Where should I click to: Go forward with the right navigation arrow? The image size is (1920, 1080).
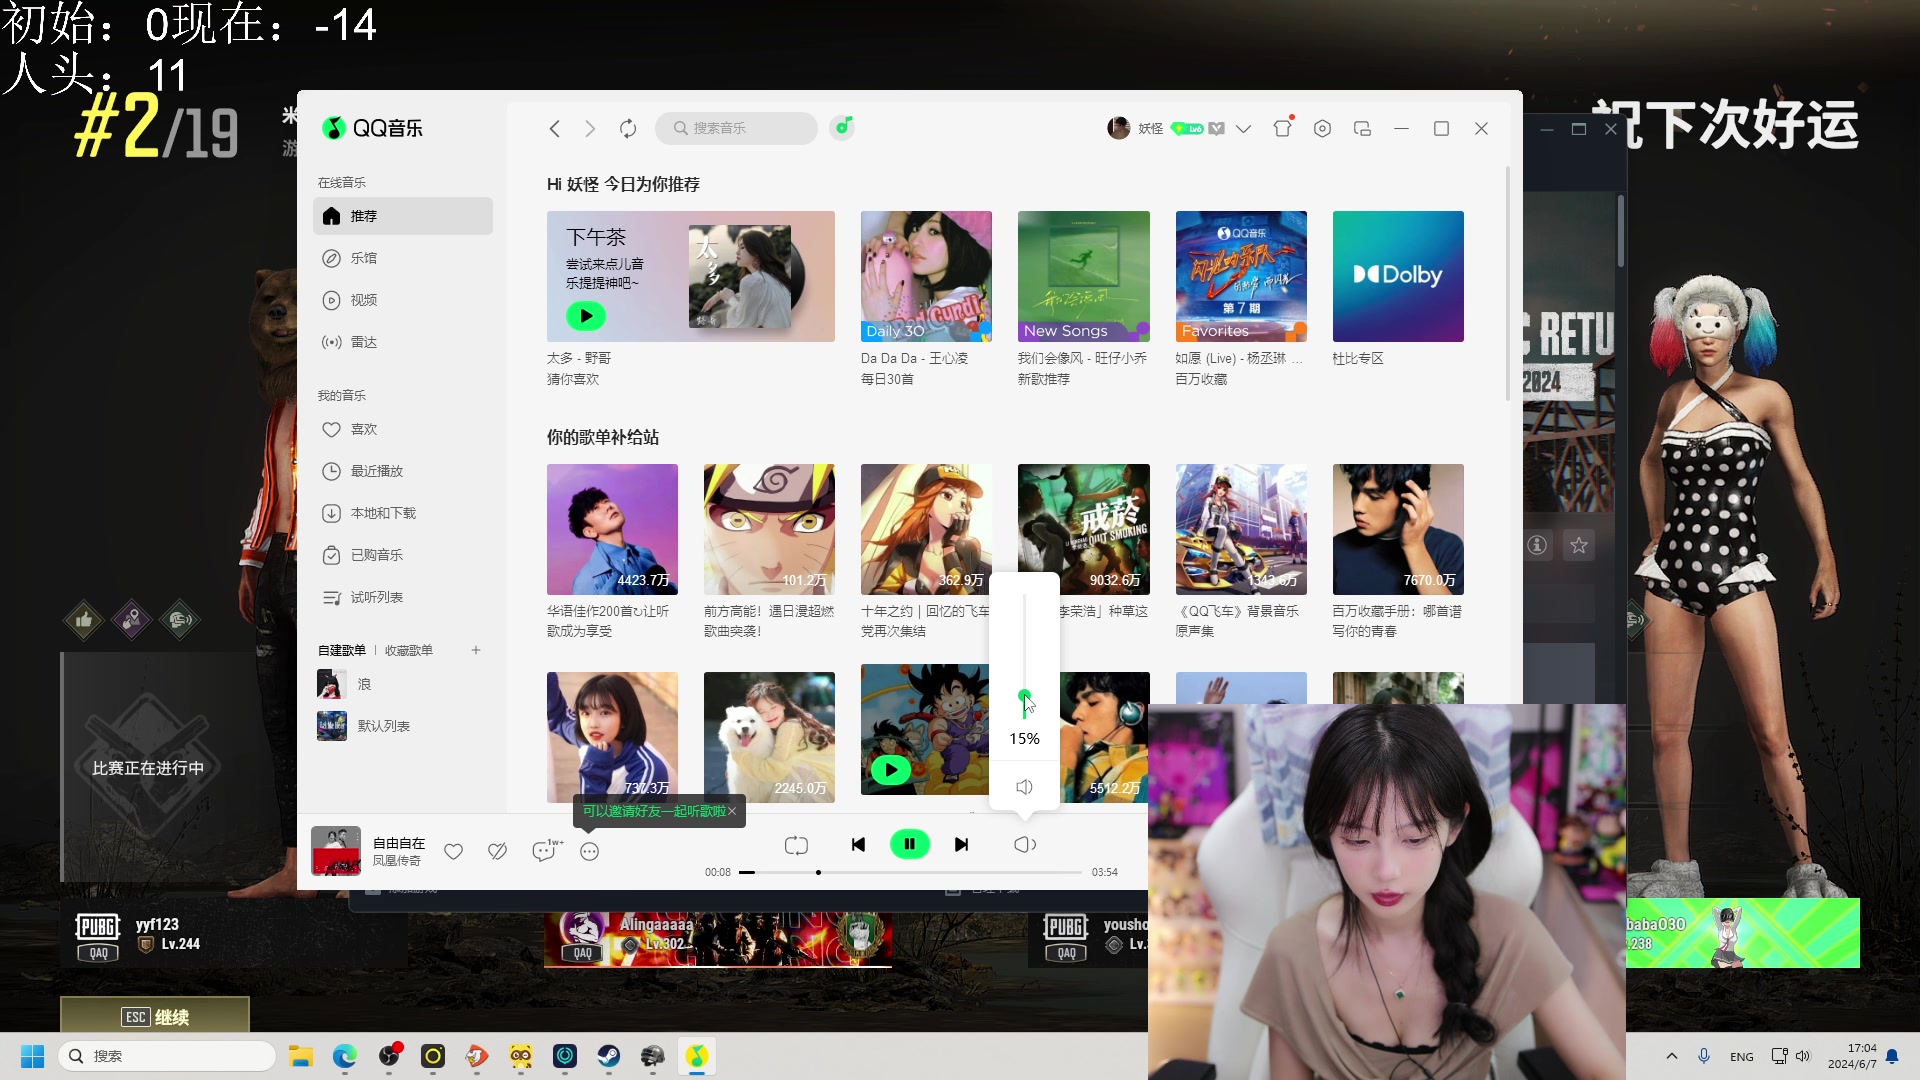point(590,128)
